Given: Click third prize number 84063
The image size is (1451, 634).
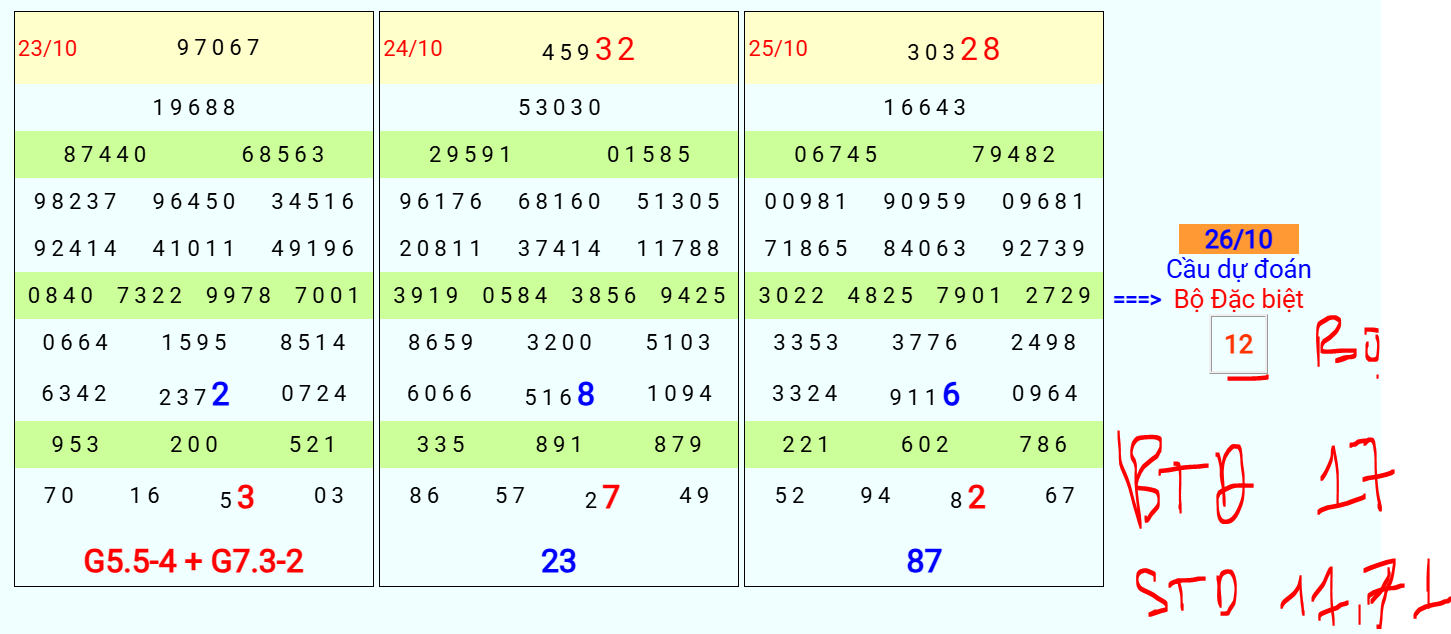Looking at the screenshot, I should (926, 248).
